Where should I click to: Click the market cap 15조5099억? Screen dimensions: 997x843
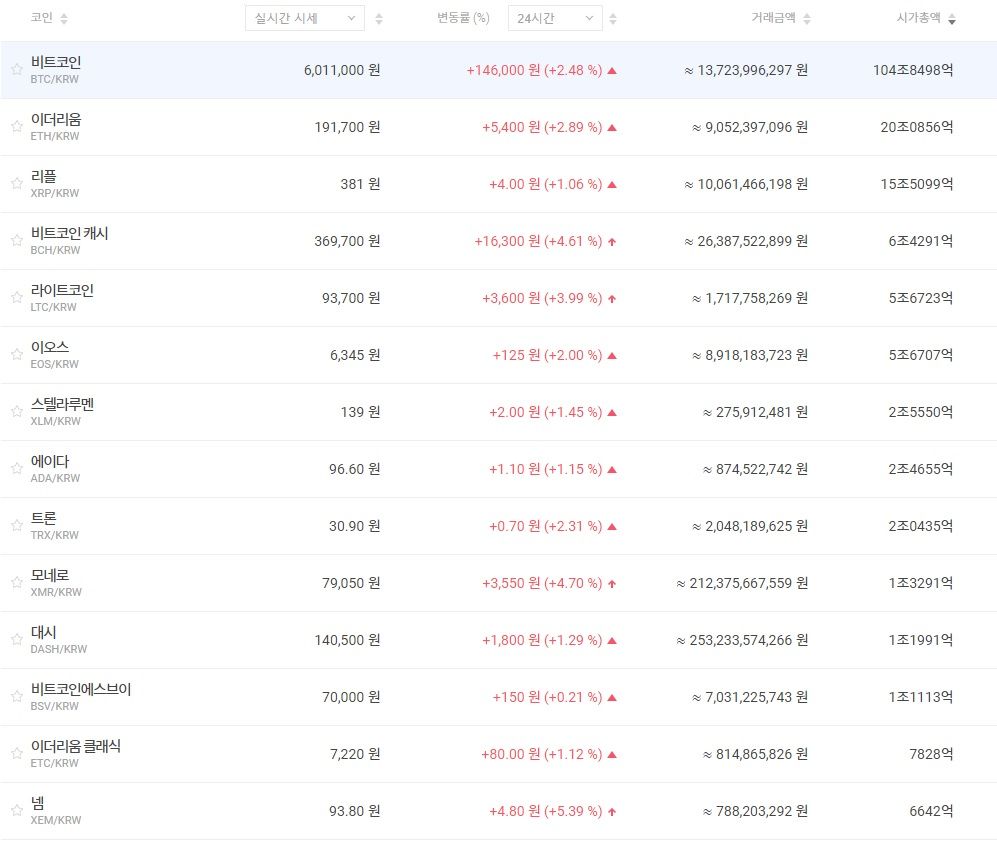(916, 184)
